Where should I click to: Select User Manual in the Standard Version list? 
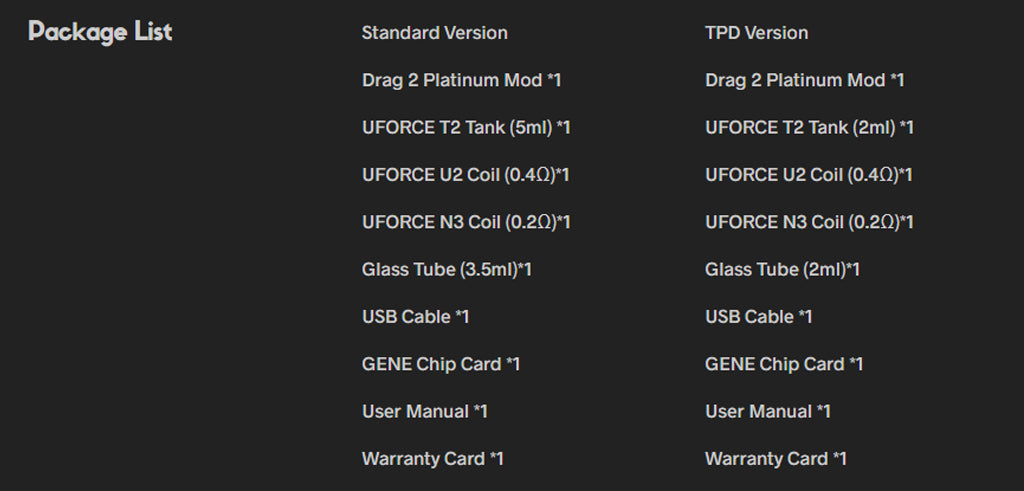tap(424, 411)
